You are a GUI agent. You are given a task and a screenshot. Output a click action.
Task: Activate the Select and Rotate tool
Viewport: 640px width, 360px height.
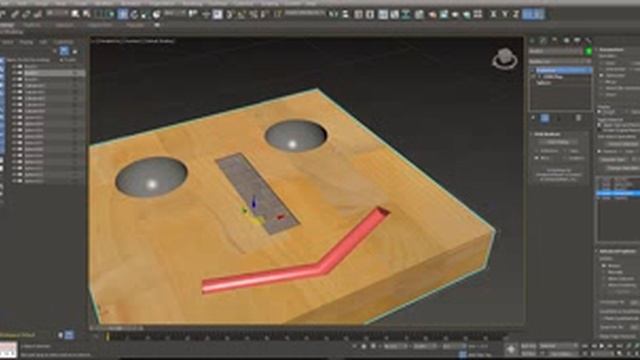tap(134, 14)
